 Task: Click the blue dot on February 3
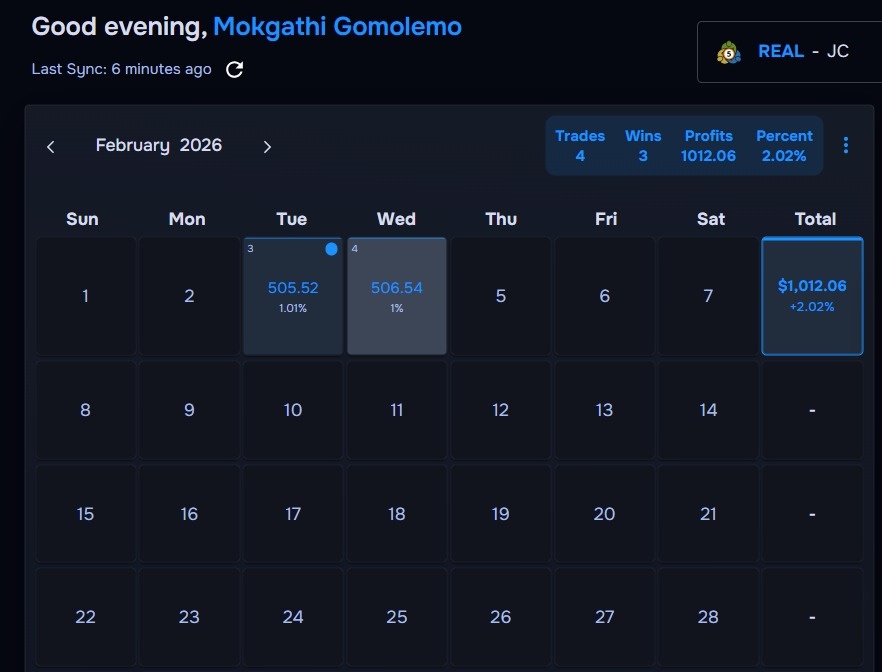tap(331, 249)
